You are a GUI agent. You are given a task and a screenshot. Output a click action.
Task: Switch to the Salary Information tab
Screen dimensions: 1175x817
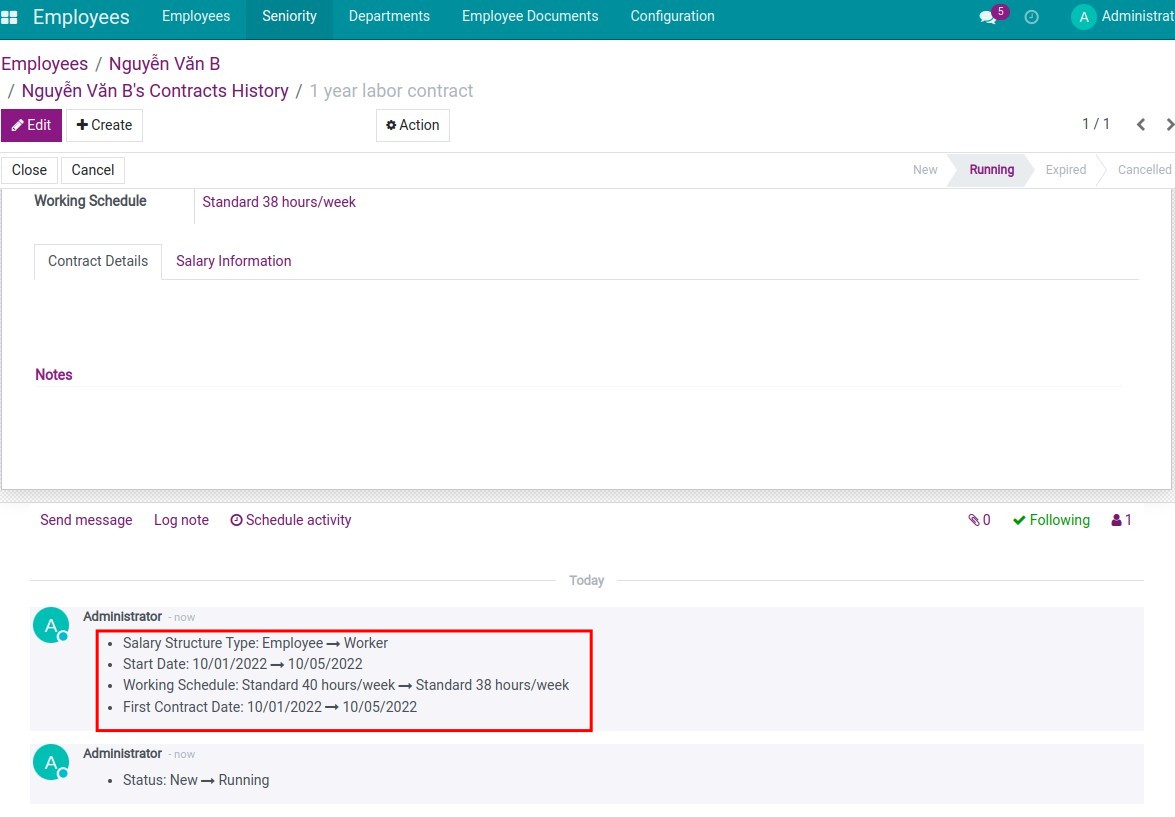coord(233,261)
